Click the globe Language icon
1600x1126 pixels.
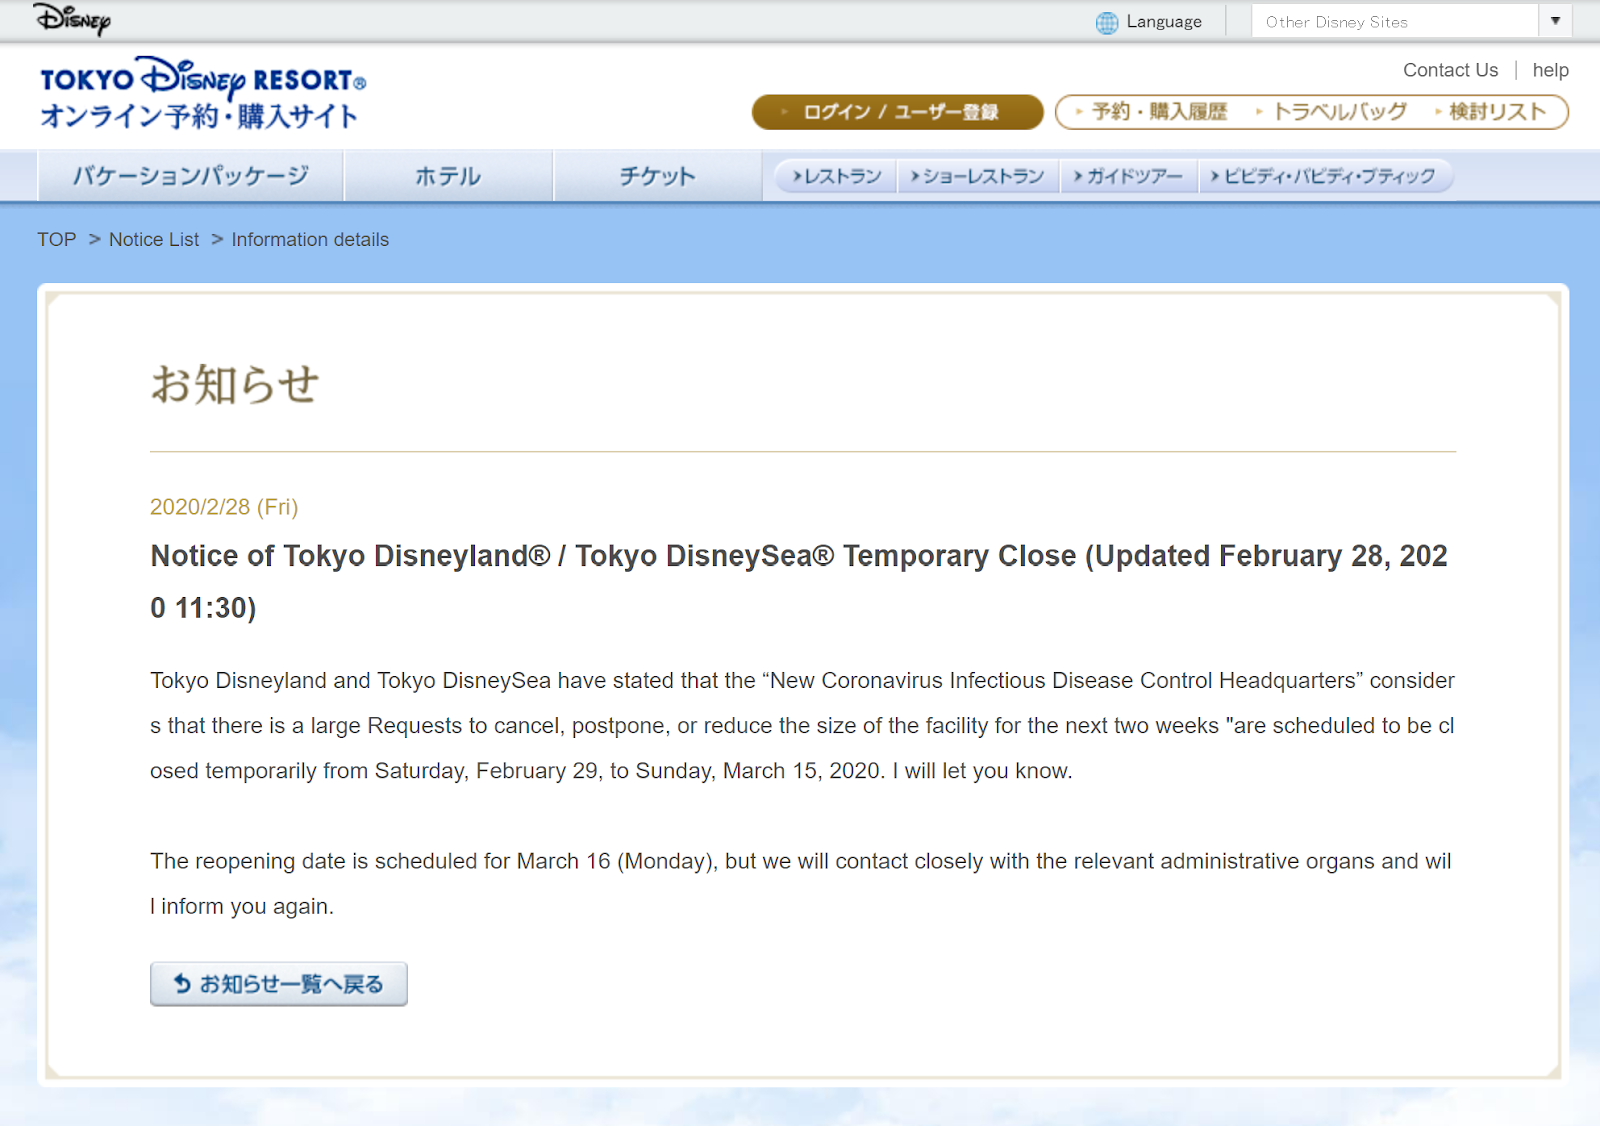click(1106, 22)
